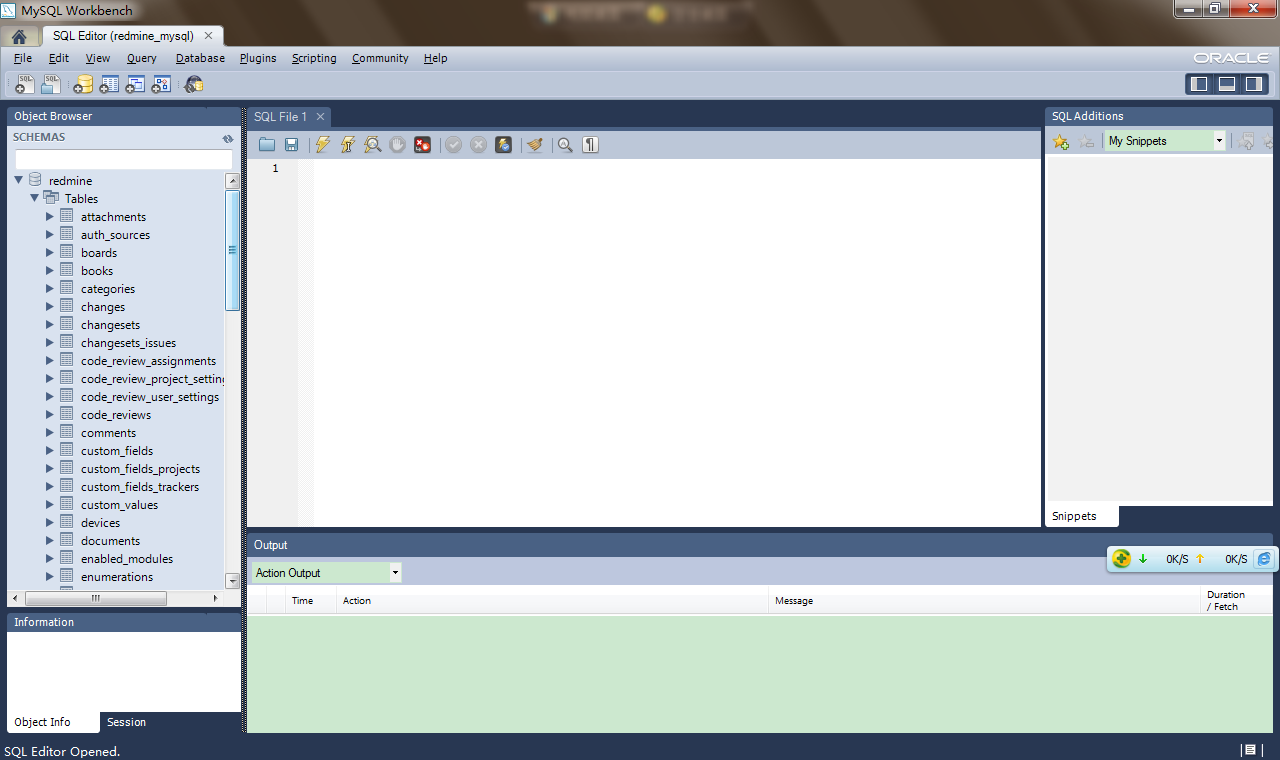Expand the boards table node
This screenshot has width=1280, height=760.
coord(50,253)
